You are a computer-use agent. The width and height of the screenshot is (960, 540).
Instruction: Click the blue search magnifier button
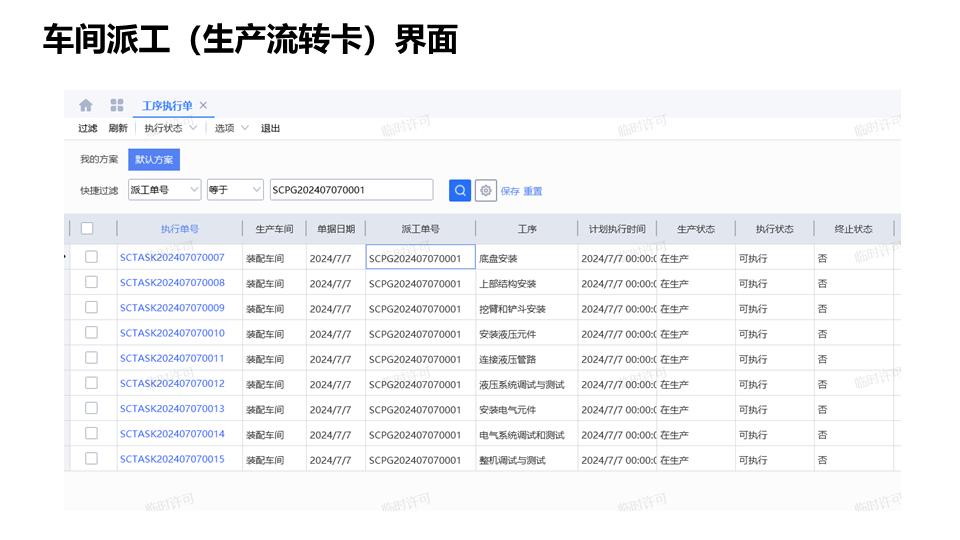click(x=460, y=190)
